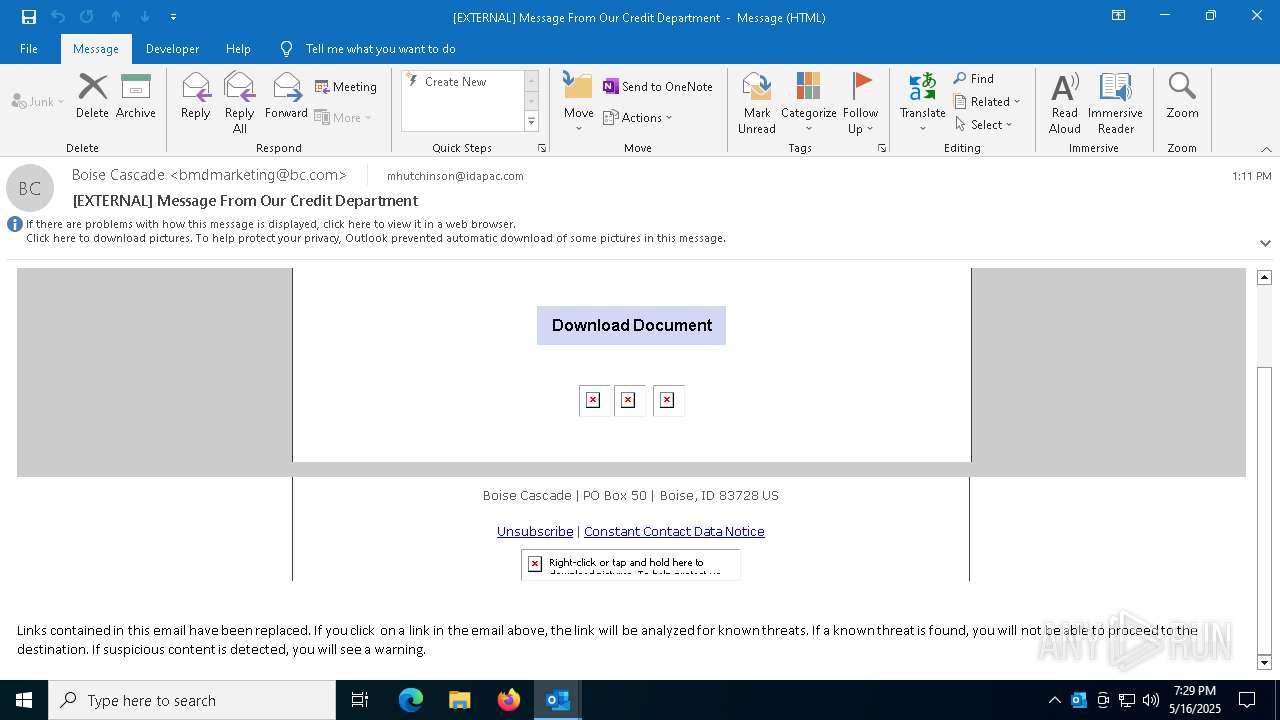Click Ribbon Display Options icon
Image resolution: width=1280 pixels, height=720 pixels.
click(x=1119, y=16)
